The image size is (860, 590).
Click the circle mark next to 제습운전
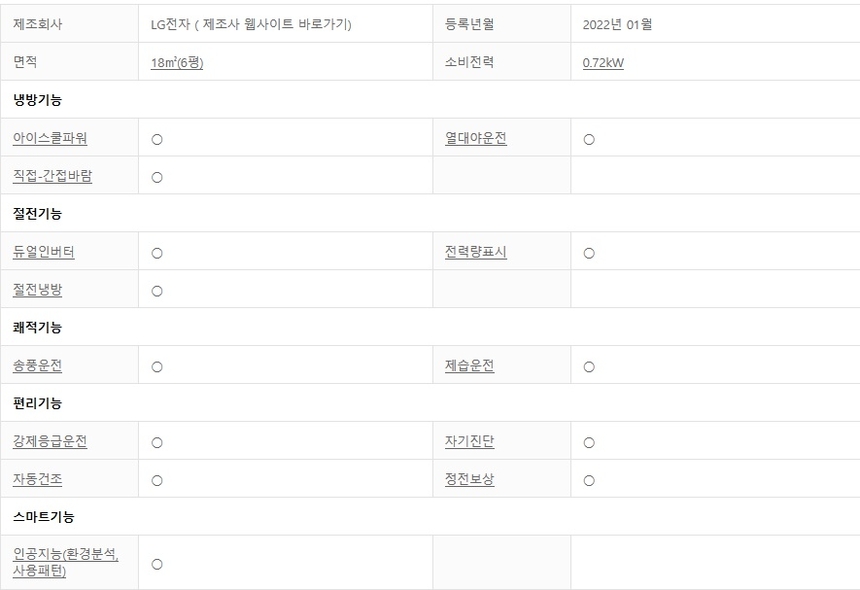click(589, 368)
